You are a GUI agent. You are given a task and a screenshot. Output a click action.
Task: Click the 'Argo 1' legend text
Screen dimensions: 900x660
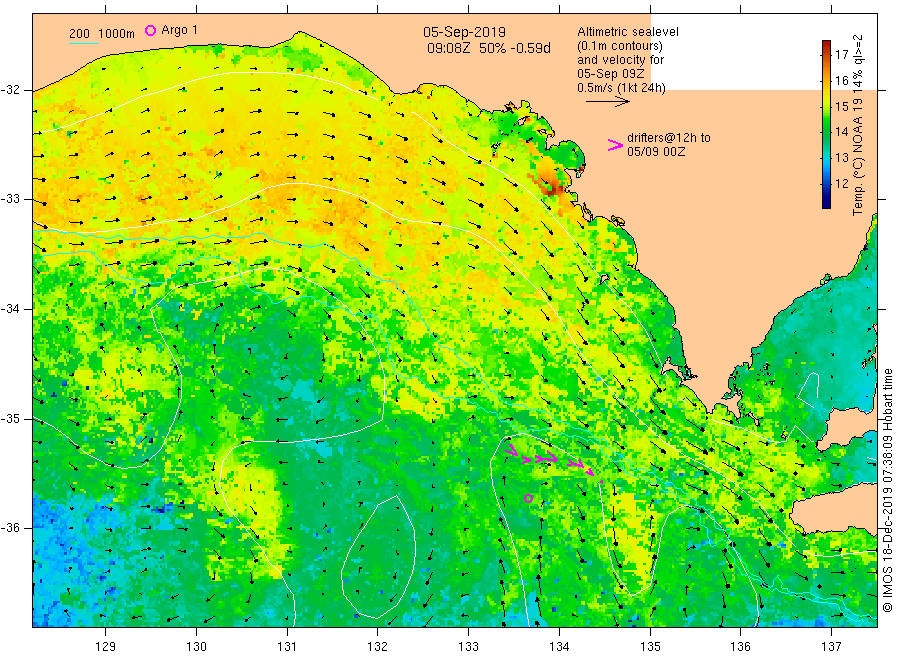pos(180,30)
